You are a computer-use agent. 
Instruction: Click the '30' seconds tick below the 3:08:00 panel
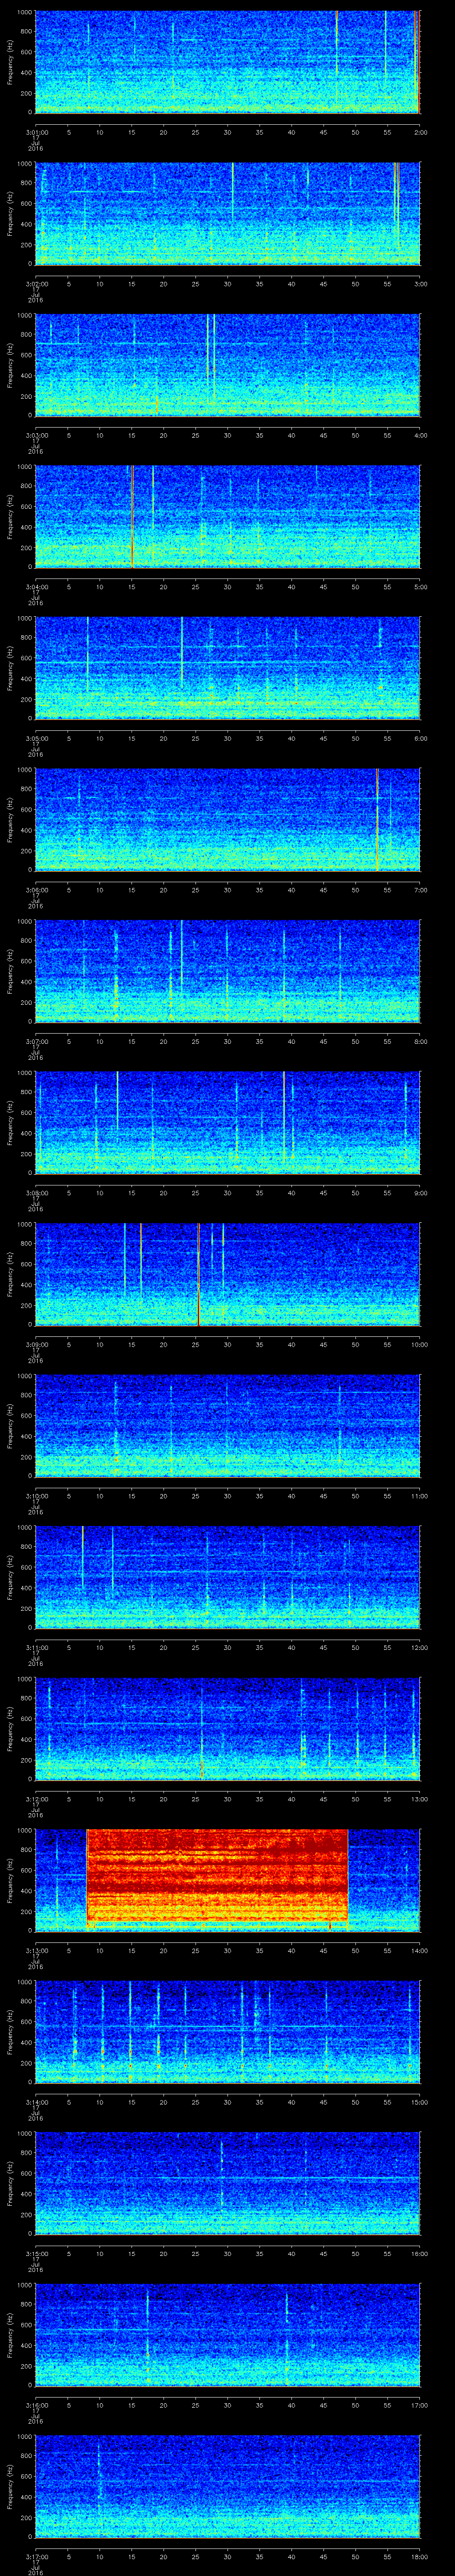(x=228, y=1192)
